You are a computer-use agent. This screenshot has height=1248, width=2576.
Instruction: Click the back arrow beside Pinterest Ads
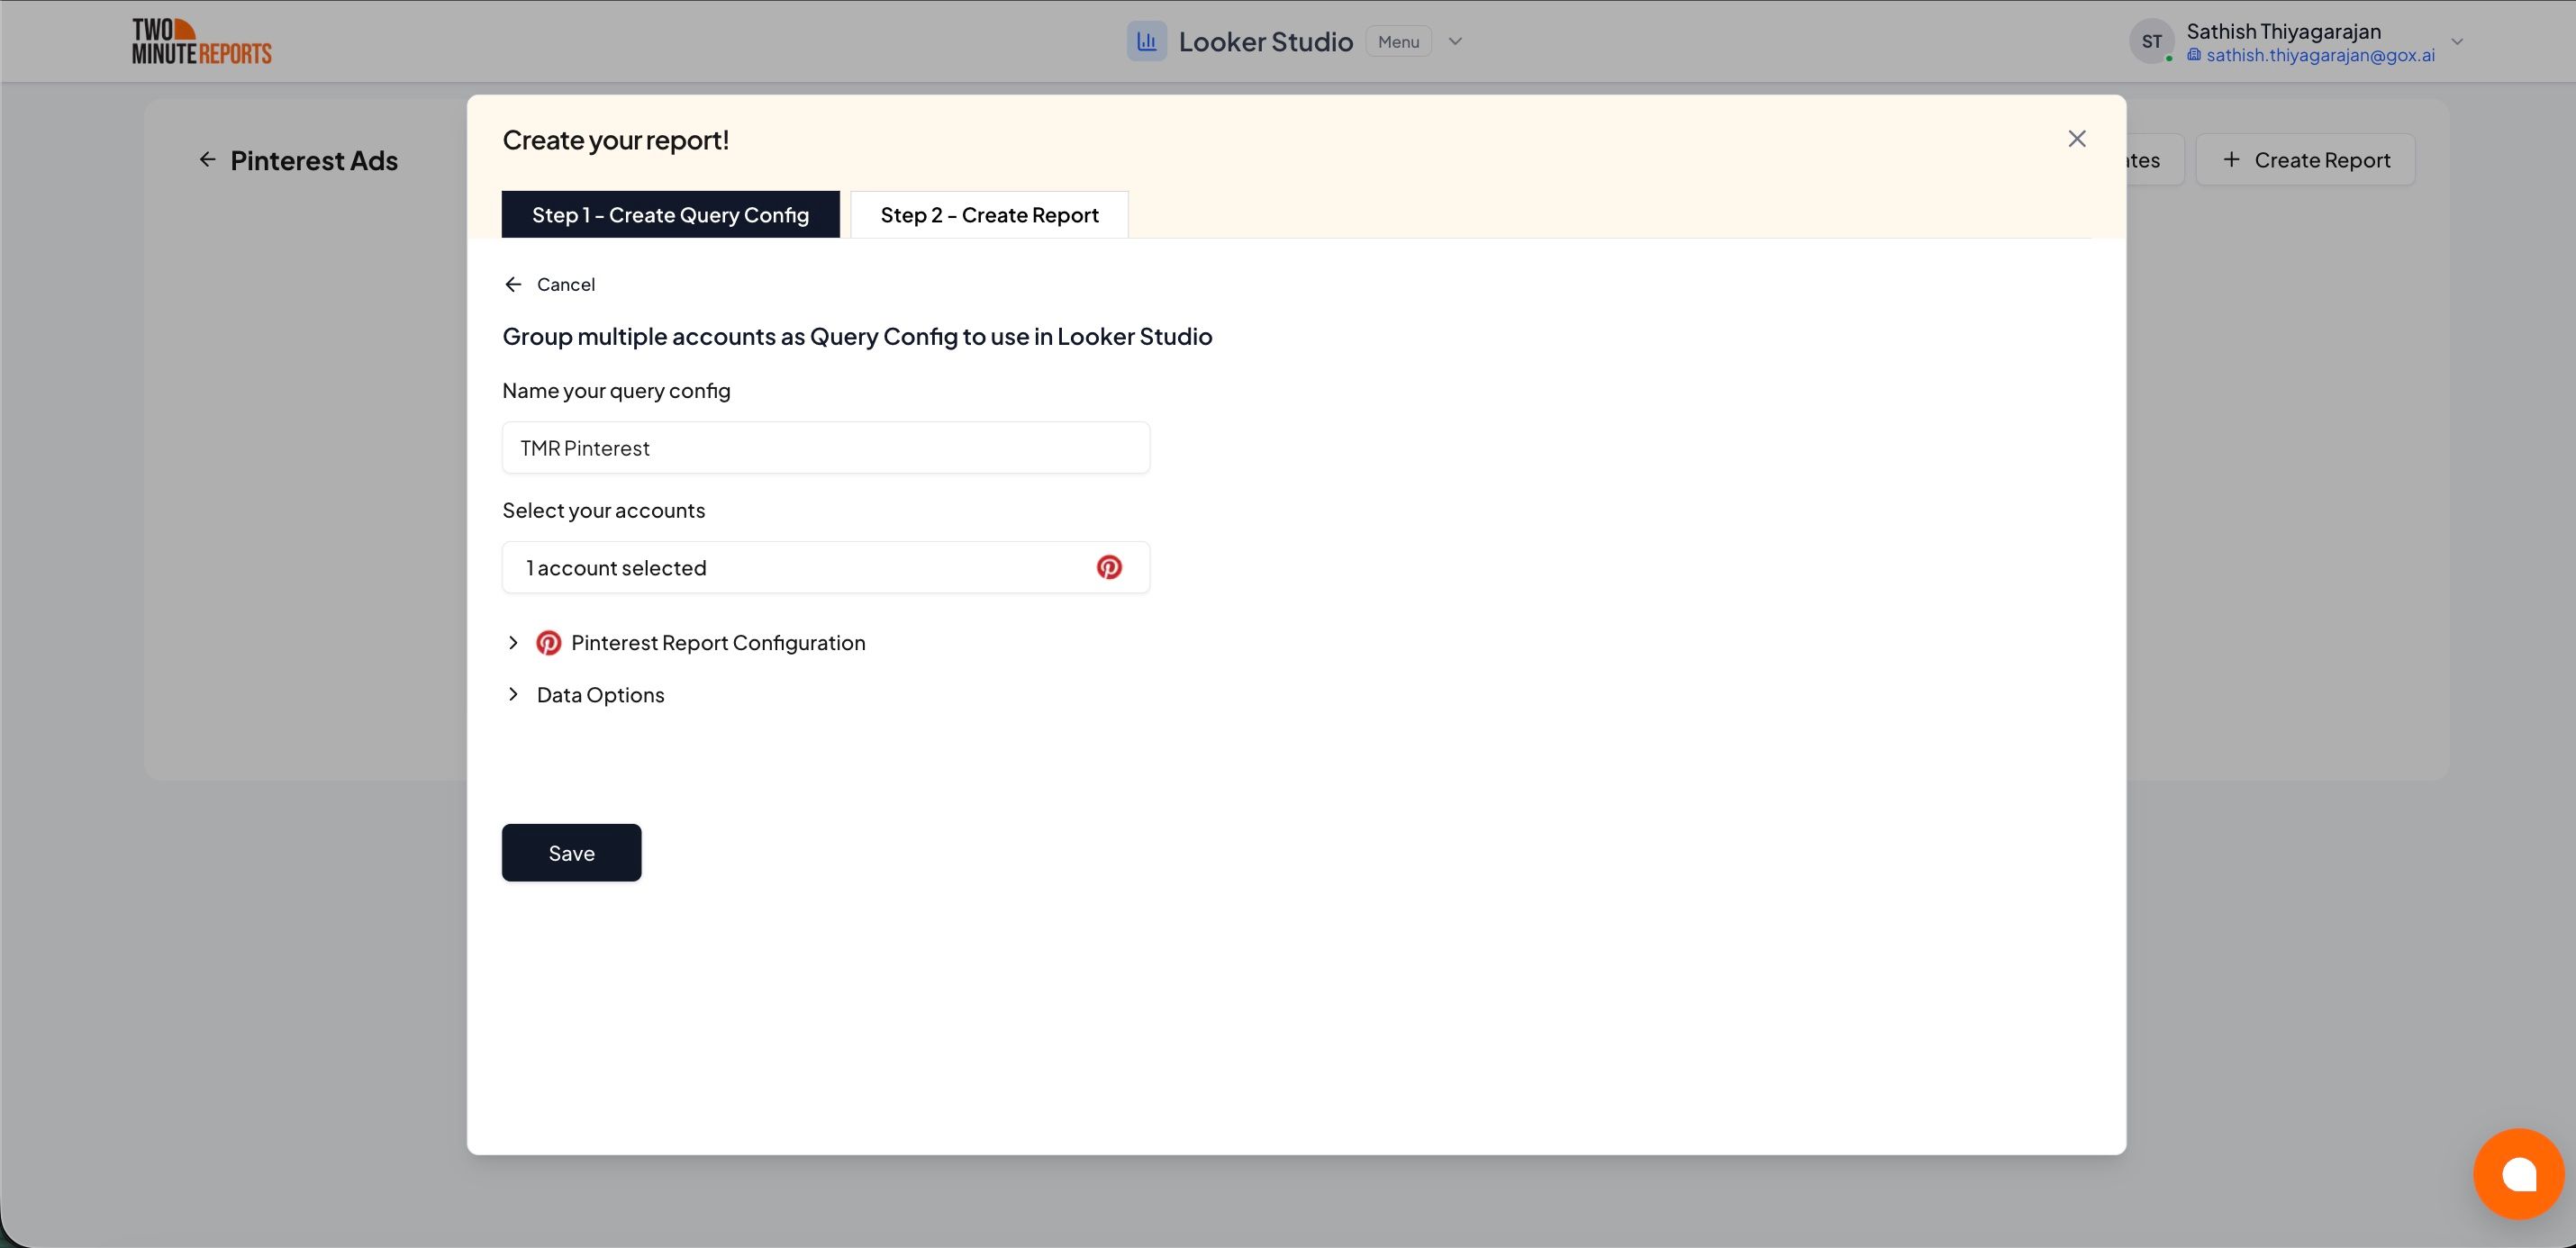tap(206, 159)
